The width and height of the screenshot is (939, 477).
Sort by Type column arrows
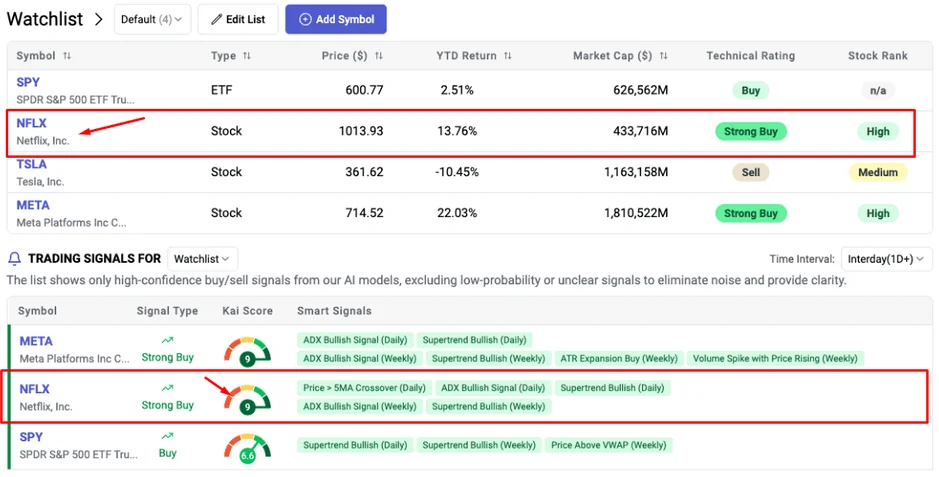[247, 56]
